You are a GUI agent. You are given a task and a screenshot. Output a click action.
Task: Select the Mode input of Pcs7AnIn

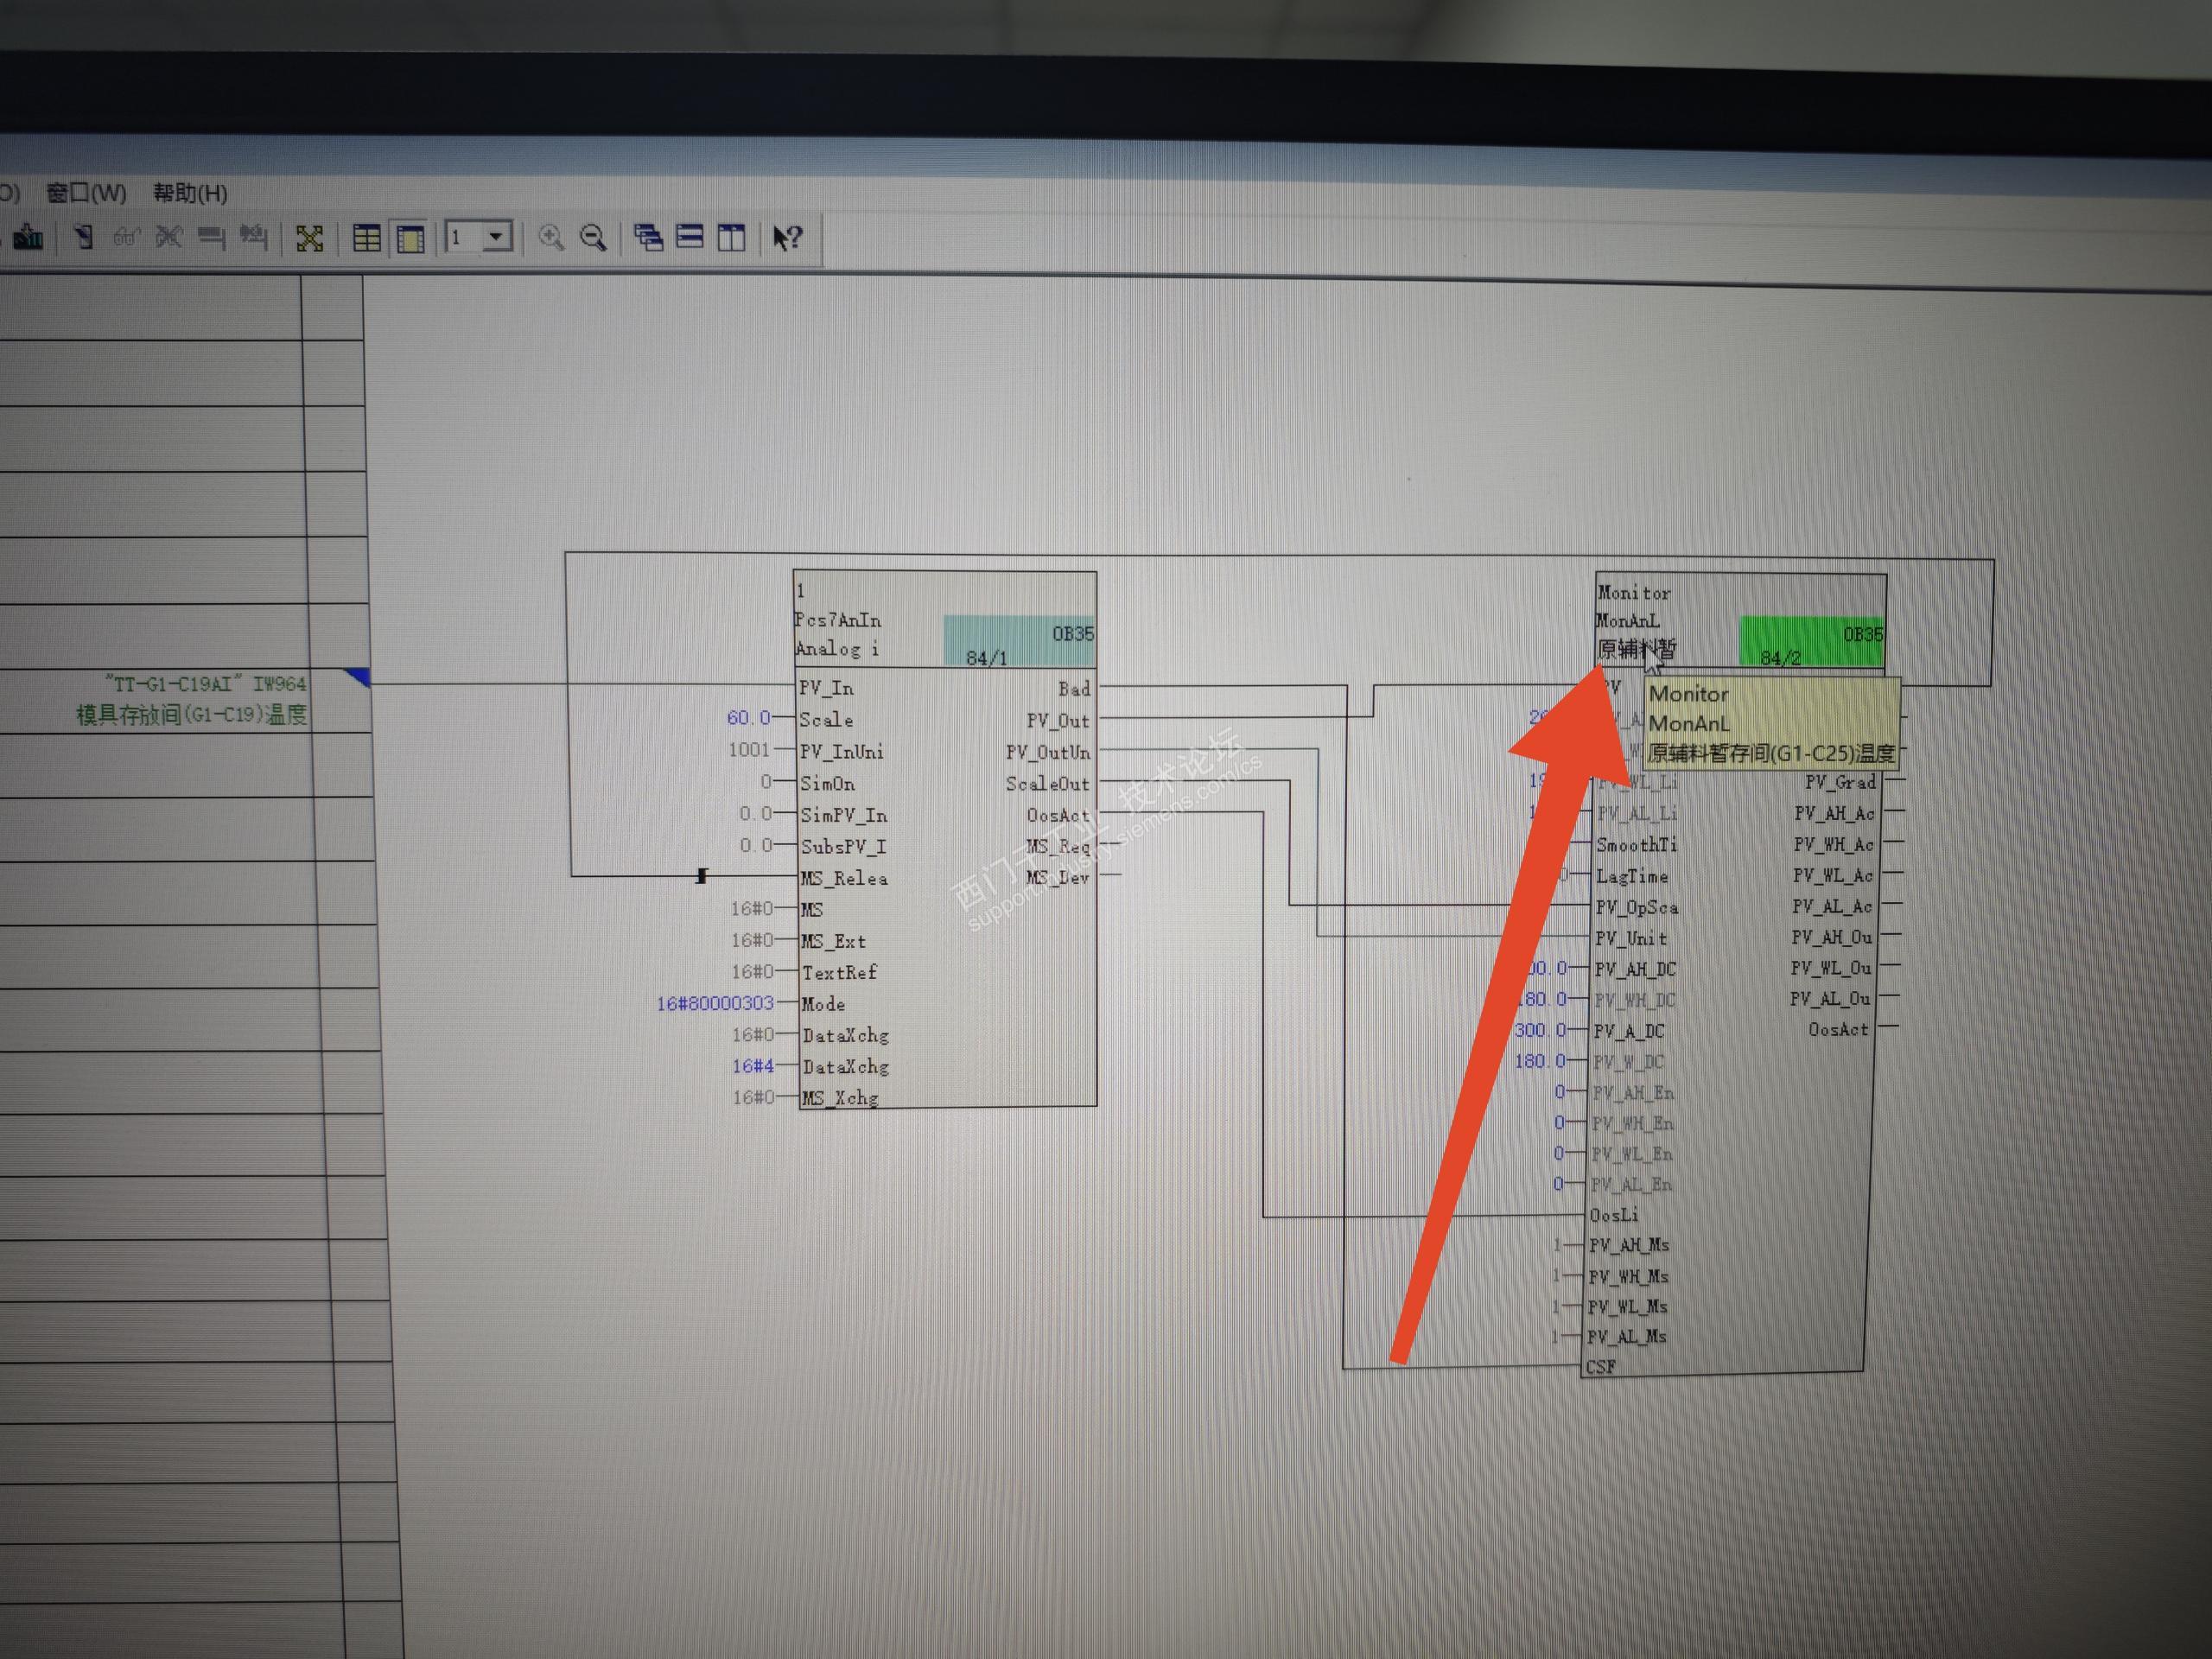click(x=823, y=1004)
